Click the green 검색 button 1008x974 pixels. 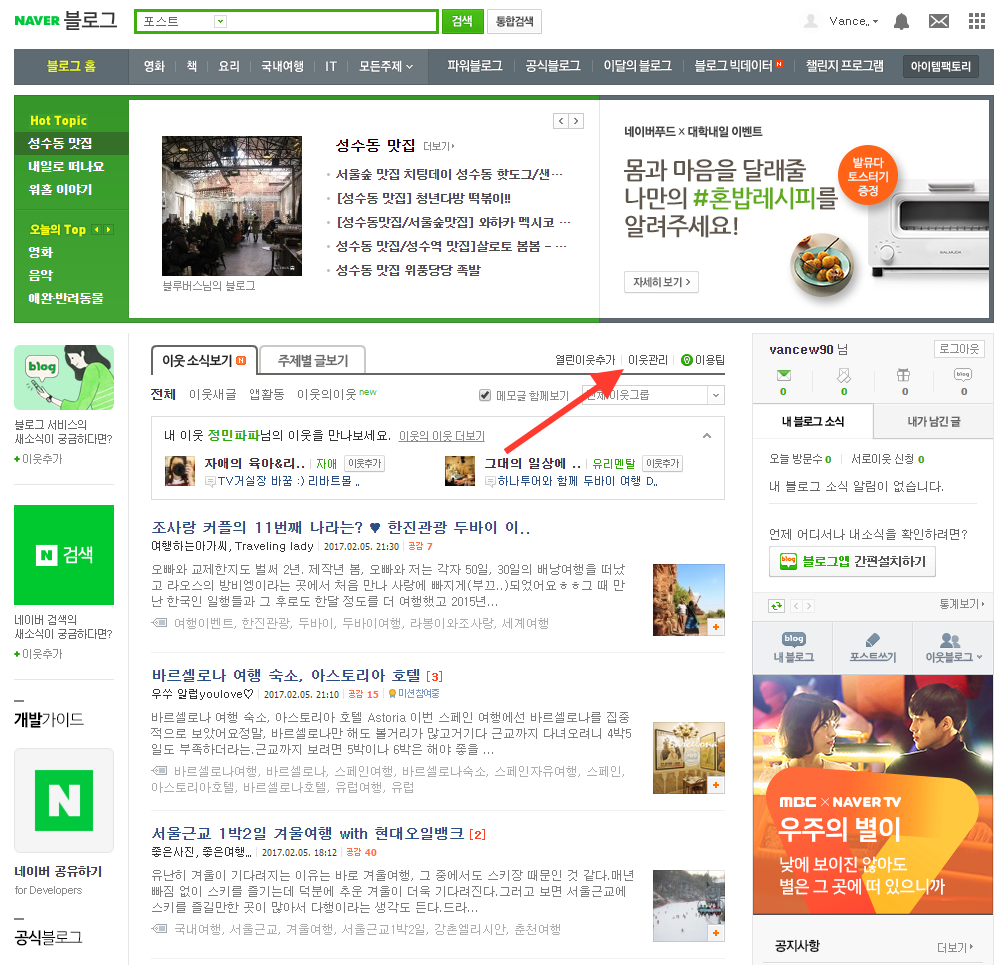coord(462,21)
